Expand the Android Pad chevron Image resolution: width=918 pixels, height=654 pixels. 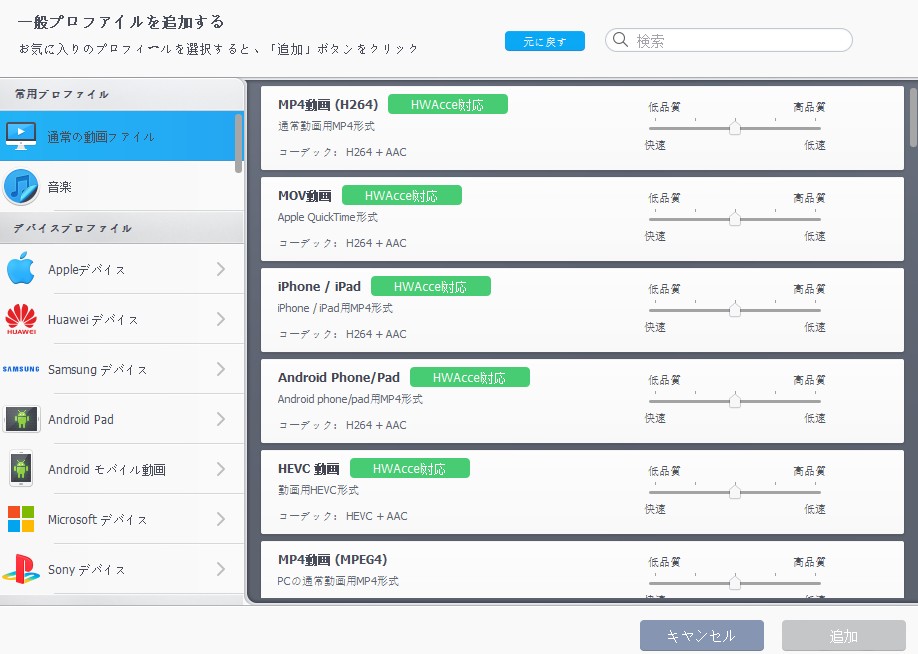(221, 419)
